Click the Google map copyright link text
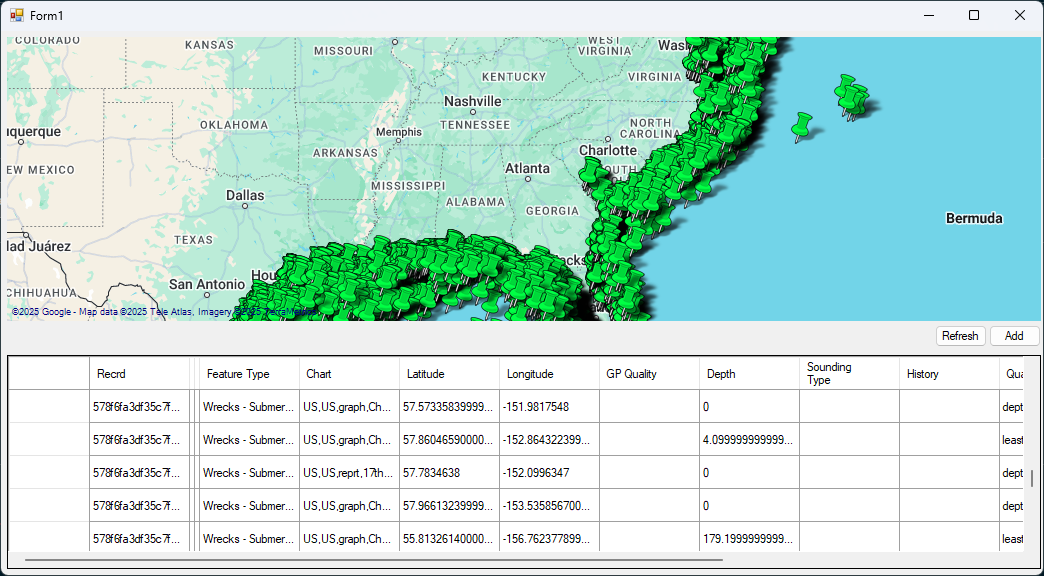This screenshot has height=576, width=1044. [x=164, y=312]
